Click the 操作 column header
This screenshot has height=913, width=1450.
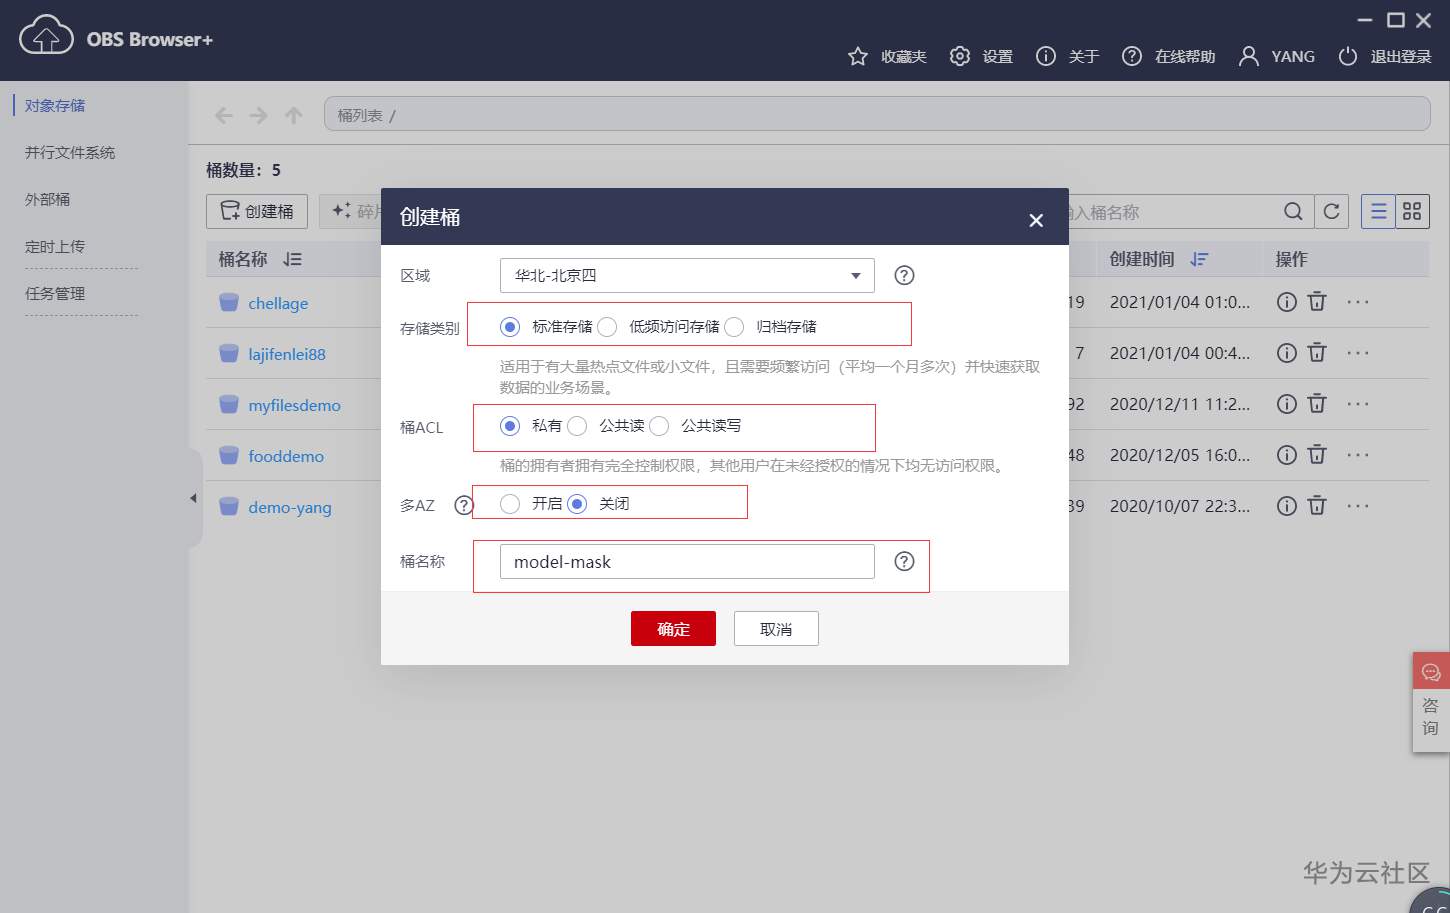click(x=1291, y=259)
